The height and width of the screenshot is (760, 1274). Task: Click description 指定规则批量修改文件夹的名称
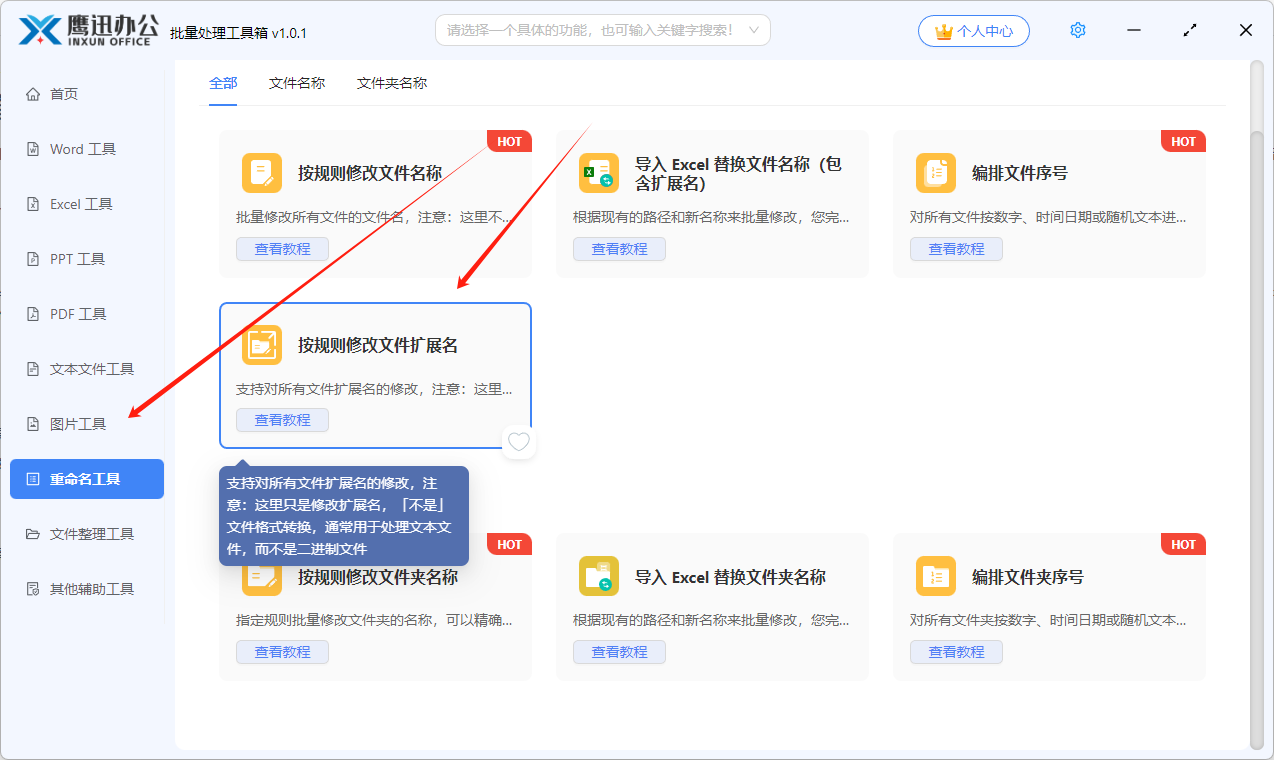pos(375,620)
